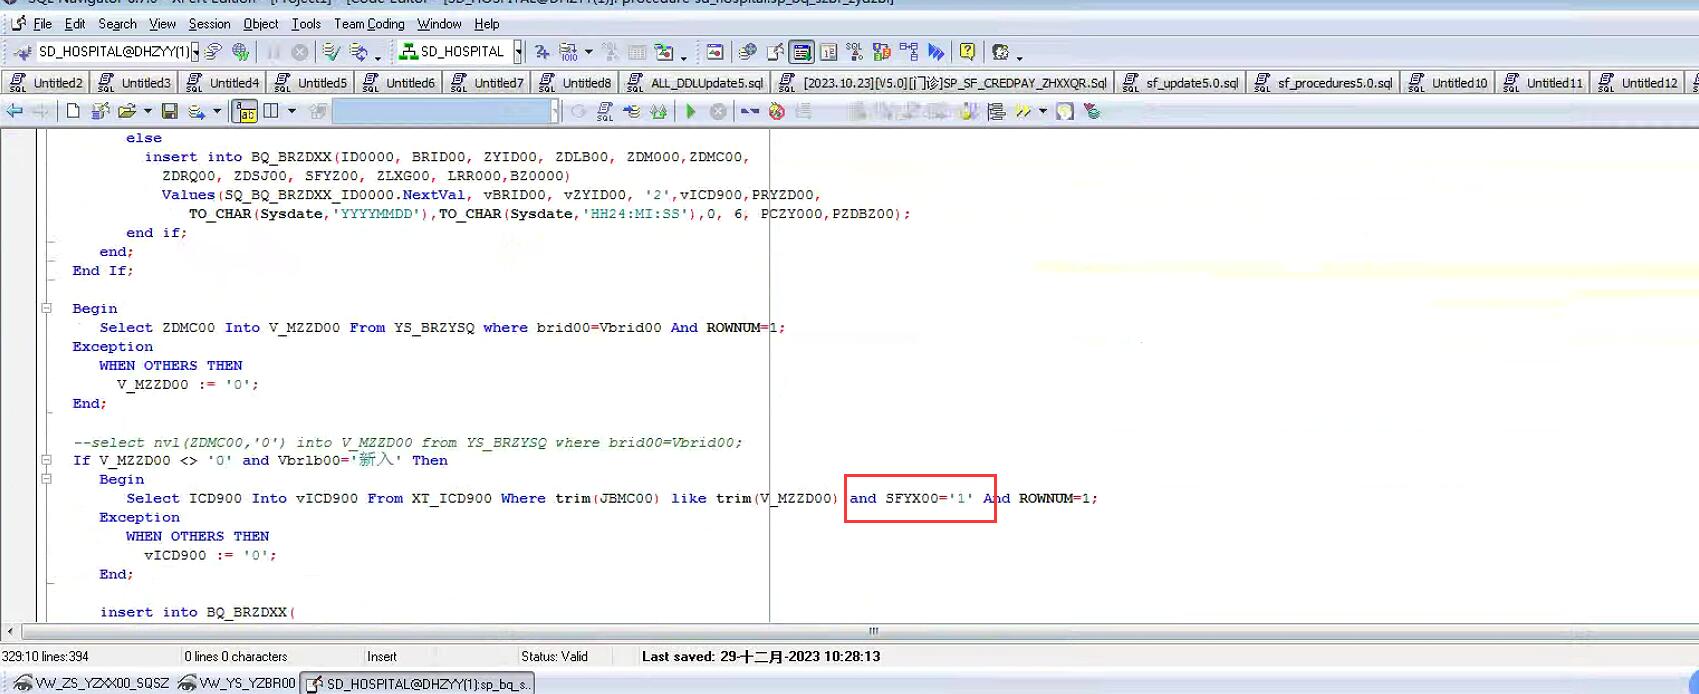Click the red circled bug icon
1699x694 pixels.
(777, 111)
